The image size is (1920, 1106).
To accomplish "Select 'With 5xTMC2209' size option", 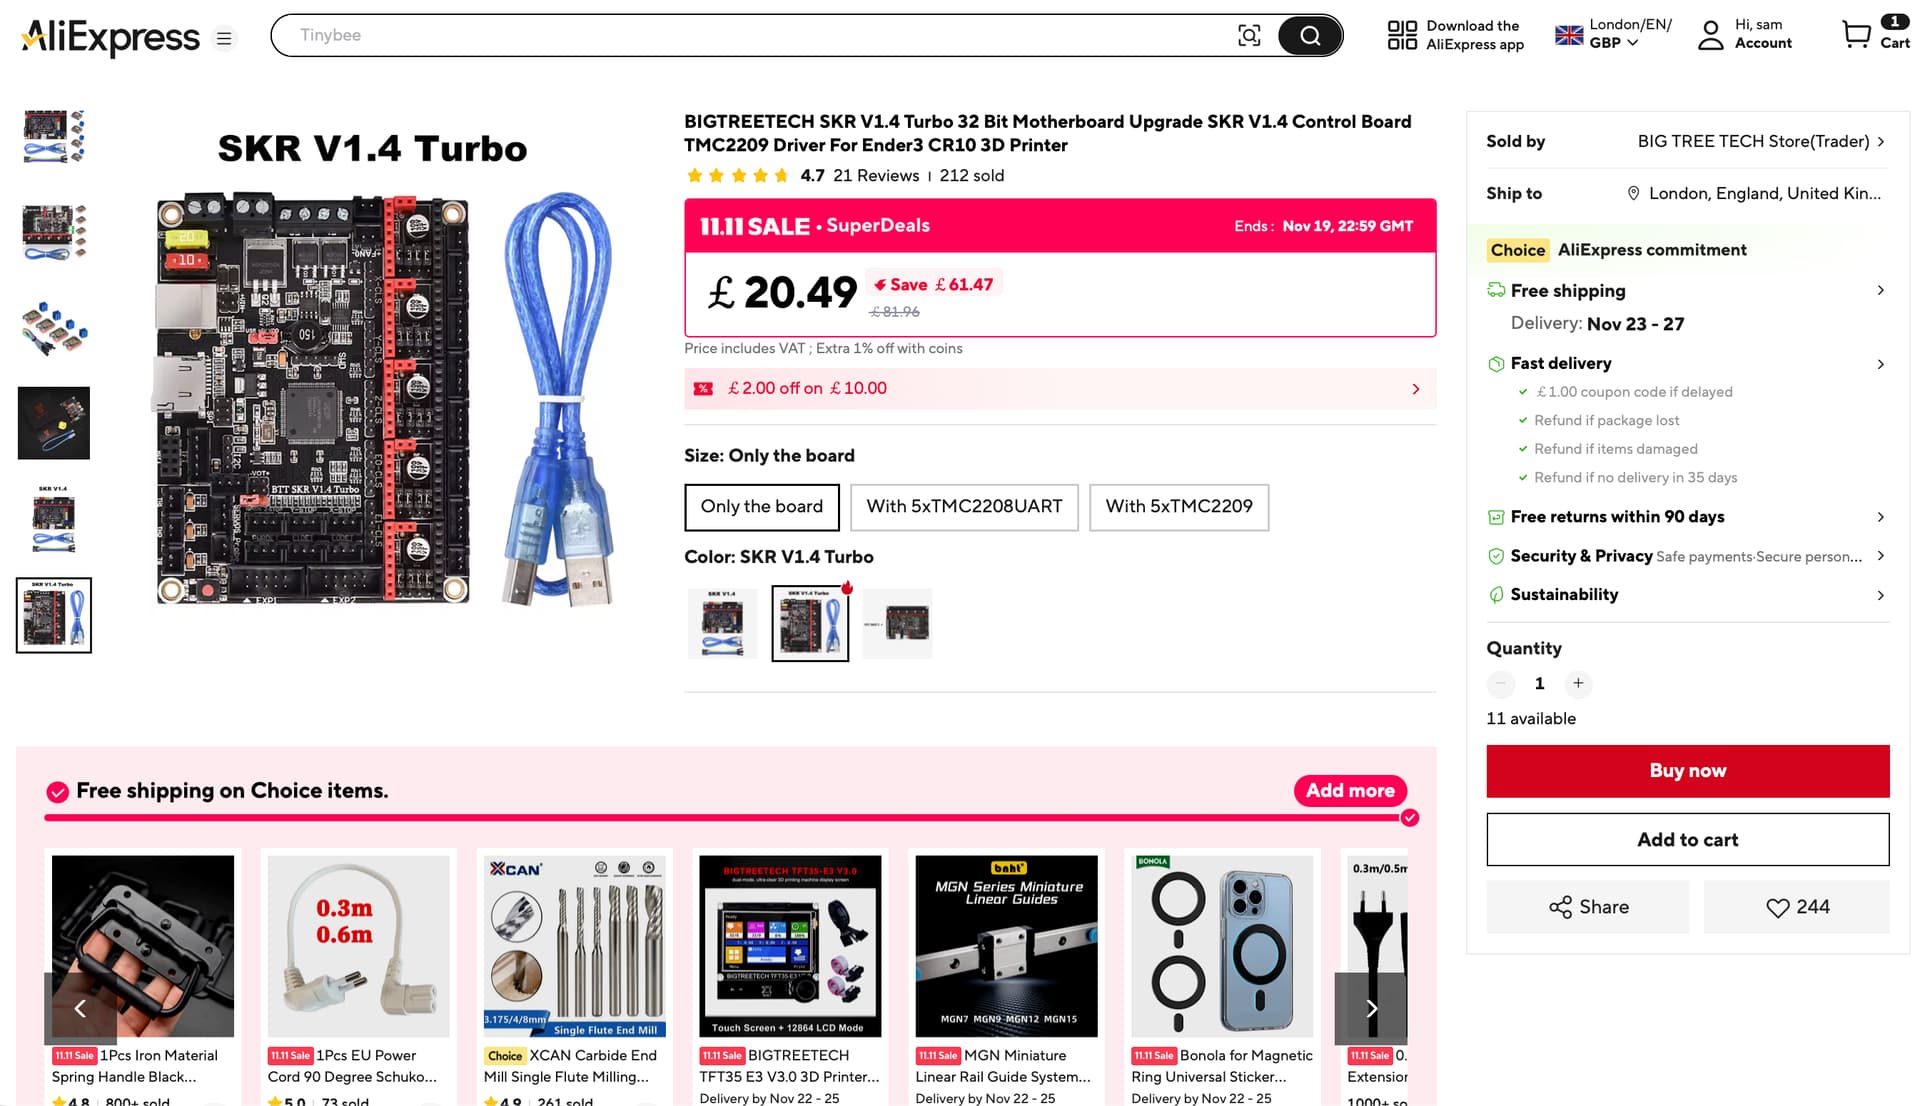I will 1179,507.
